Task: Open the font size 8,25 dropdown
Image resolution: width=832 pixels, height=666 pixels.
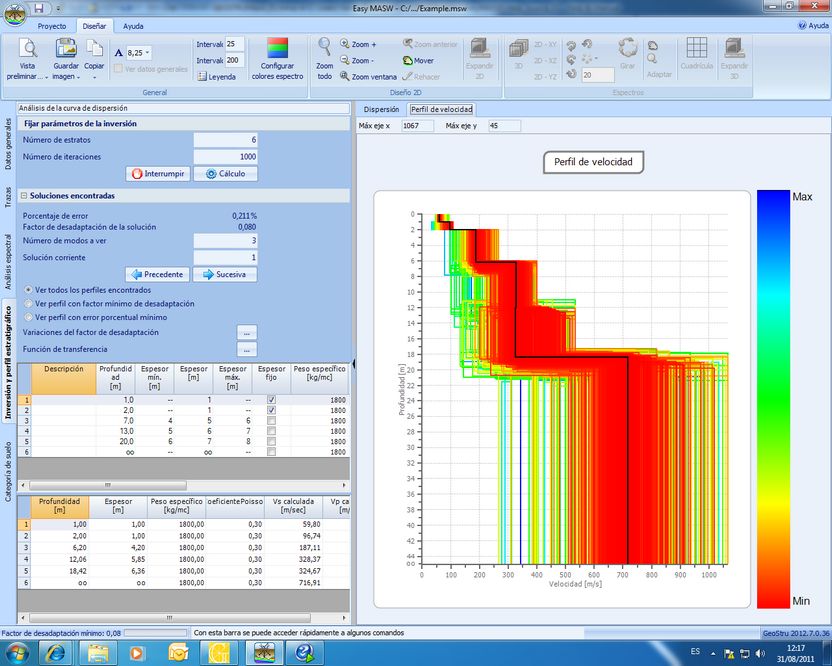Action: pos(148,53)
